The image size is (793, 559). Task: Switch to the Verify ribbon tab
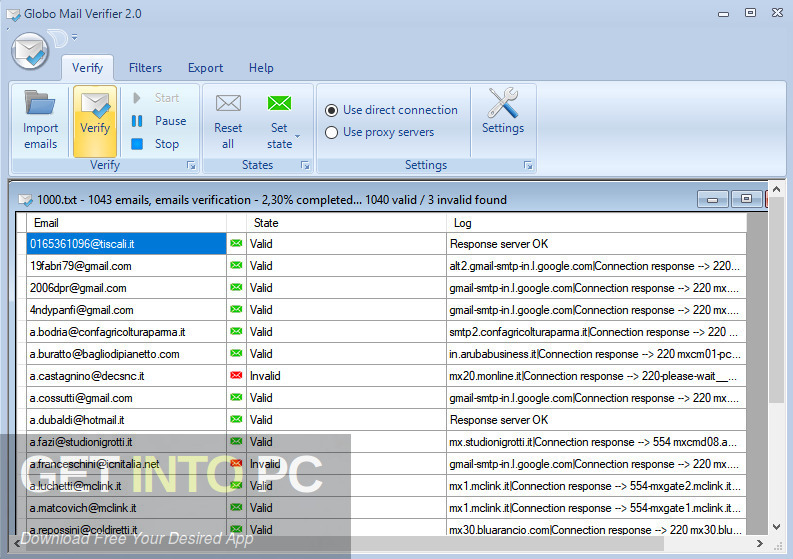pyautogui.click(x=87, y=68)
